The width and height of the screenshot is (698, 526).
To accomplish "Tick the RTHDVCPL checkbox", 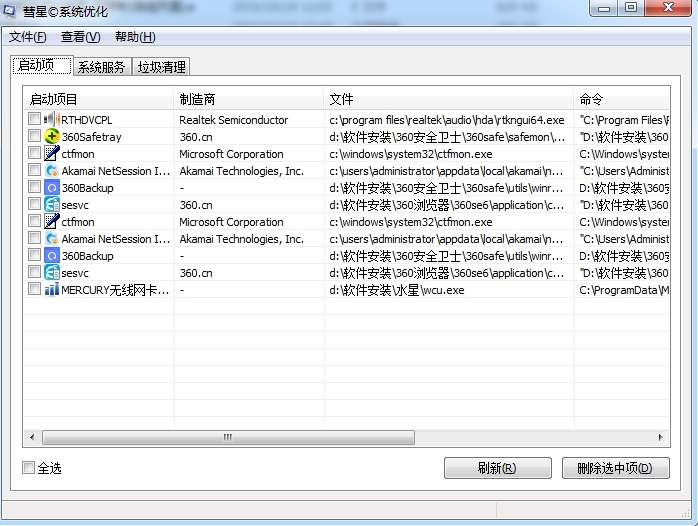I will coord(34,118).
